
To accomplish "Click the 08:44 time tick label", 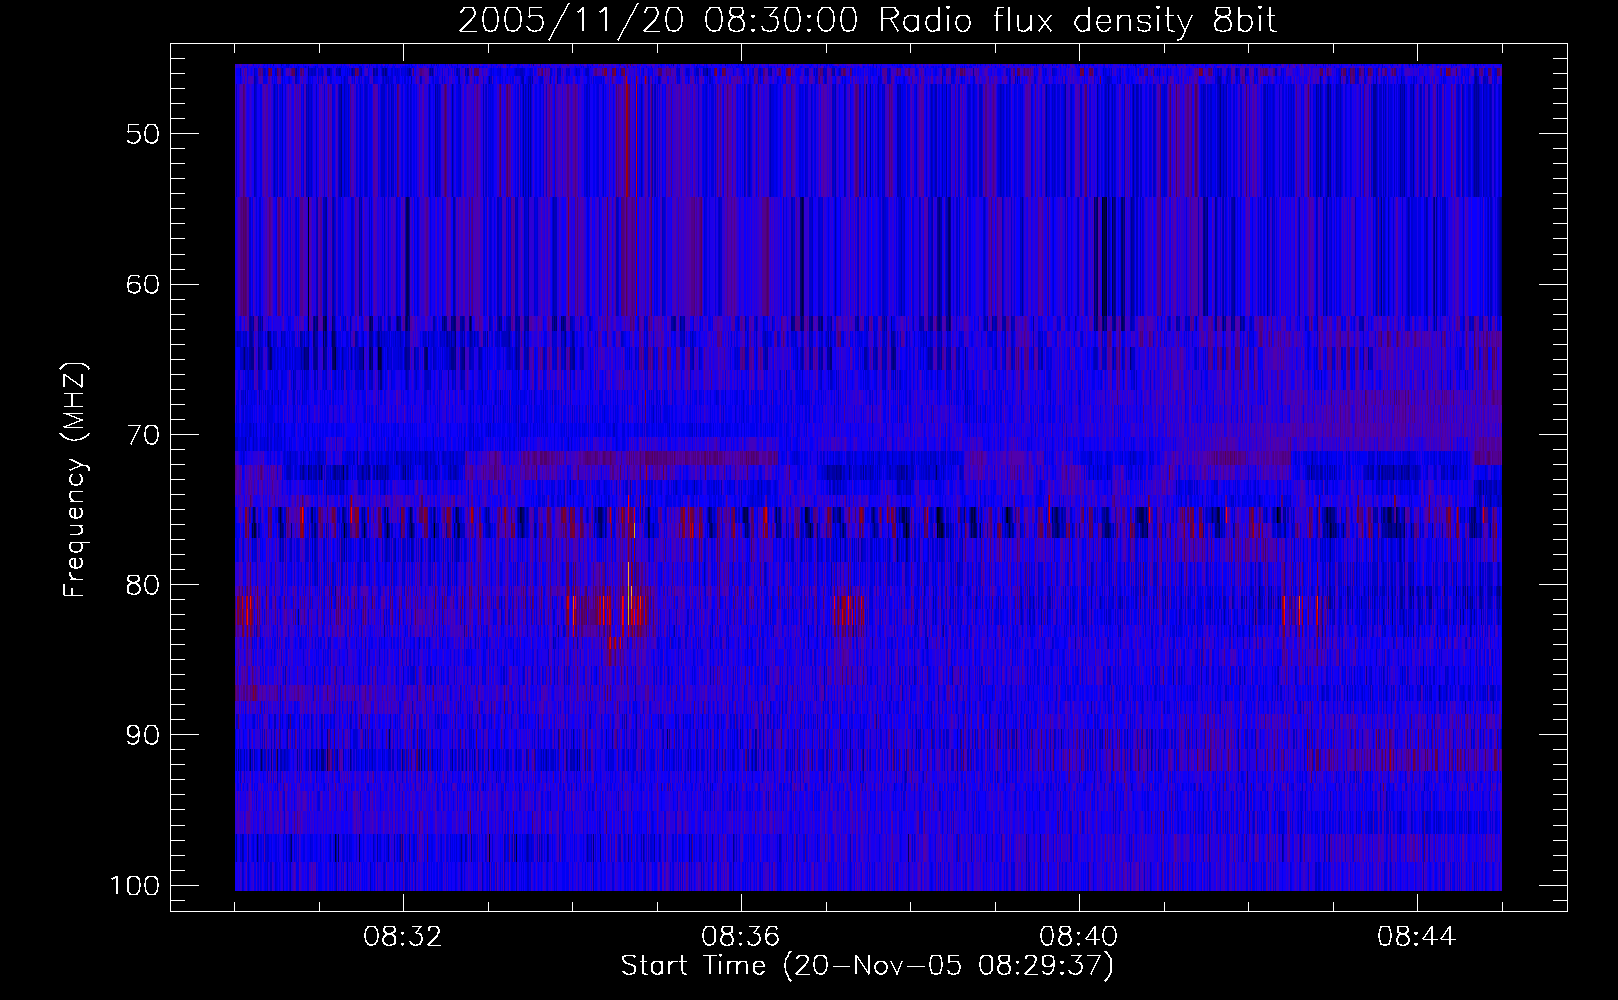I will pyautogui.click(x=1416, y=937).
